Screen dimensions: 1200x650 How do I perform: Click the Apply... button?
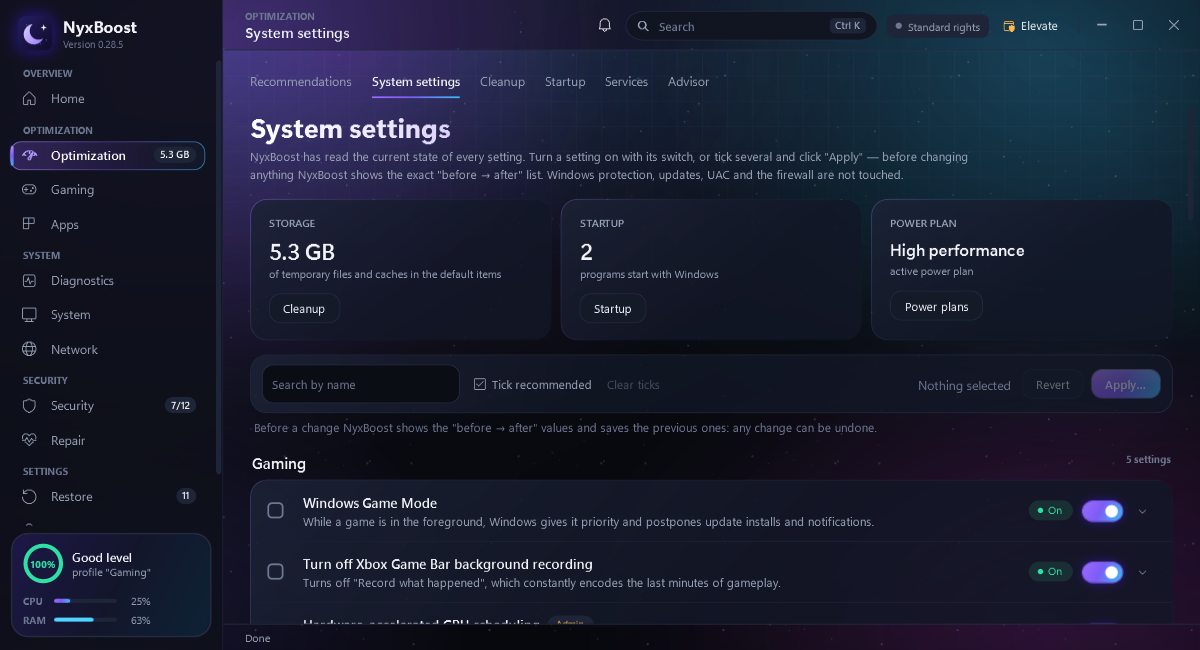(1126, 385)
